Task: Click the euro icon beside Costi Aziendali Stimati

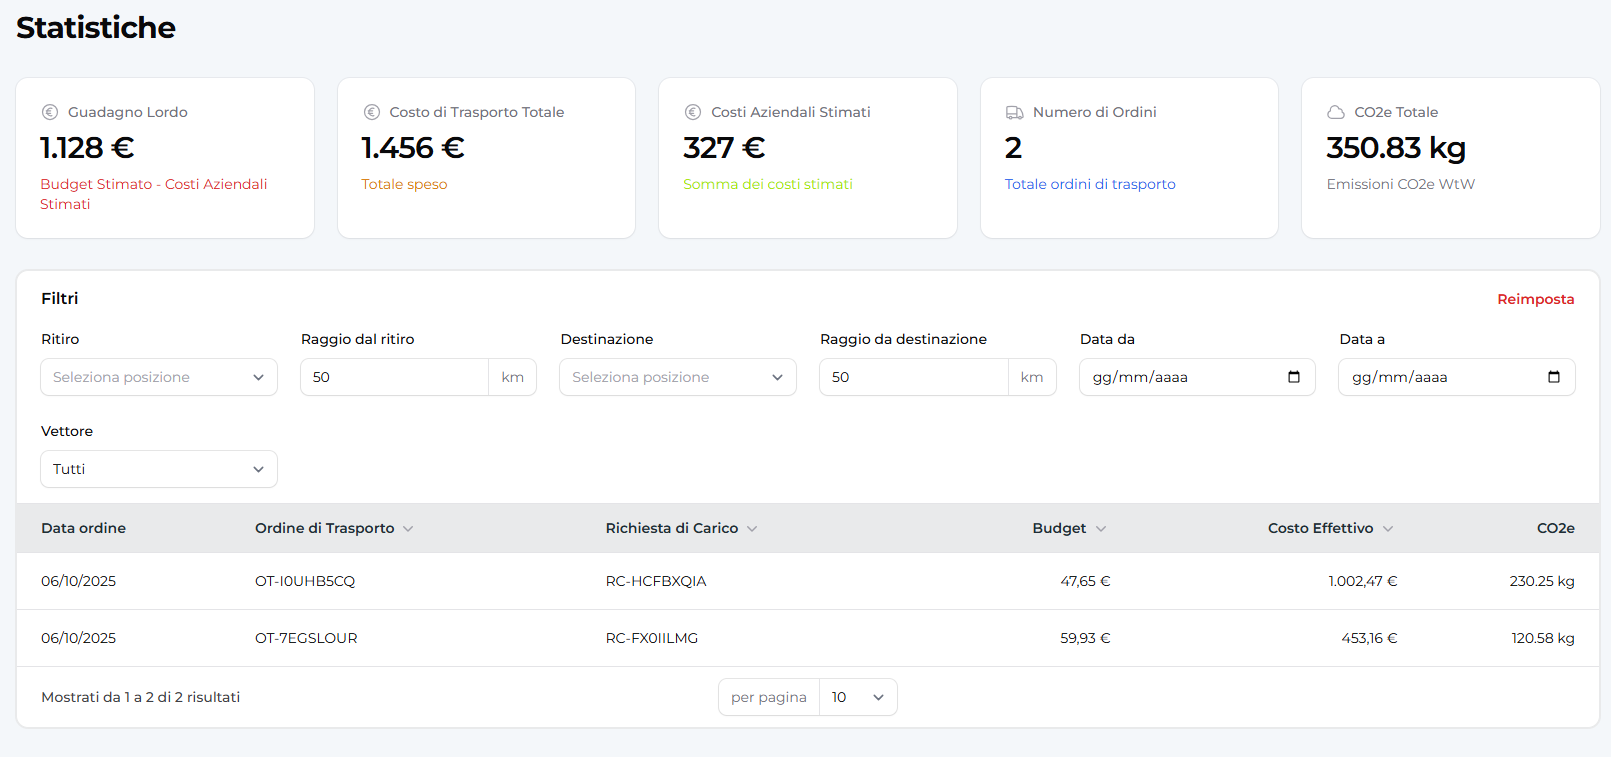Action: (x=692, y=112)
